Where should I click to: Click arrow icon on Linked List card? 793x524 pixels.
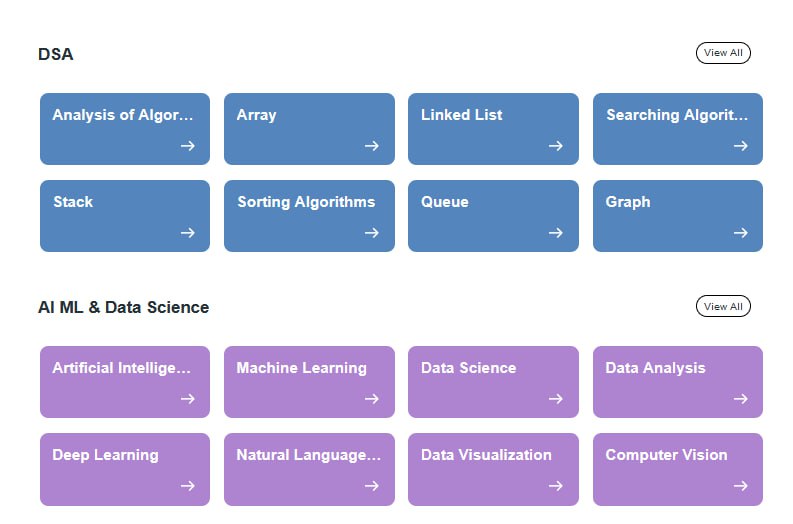click(556, 146)
